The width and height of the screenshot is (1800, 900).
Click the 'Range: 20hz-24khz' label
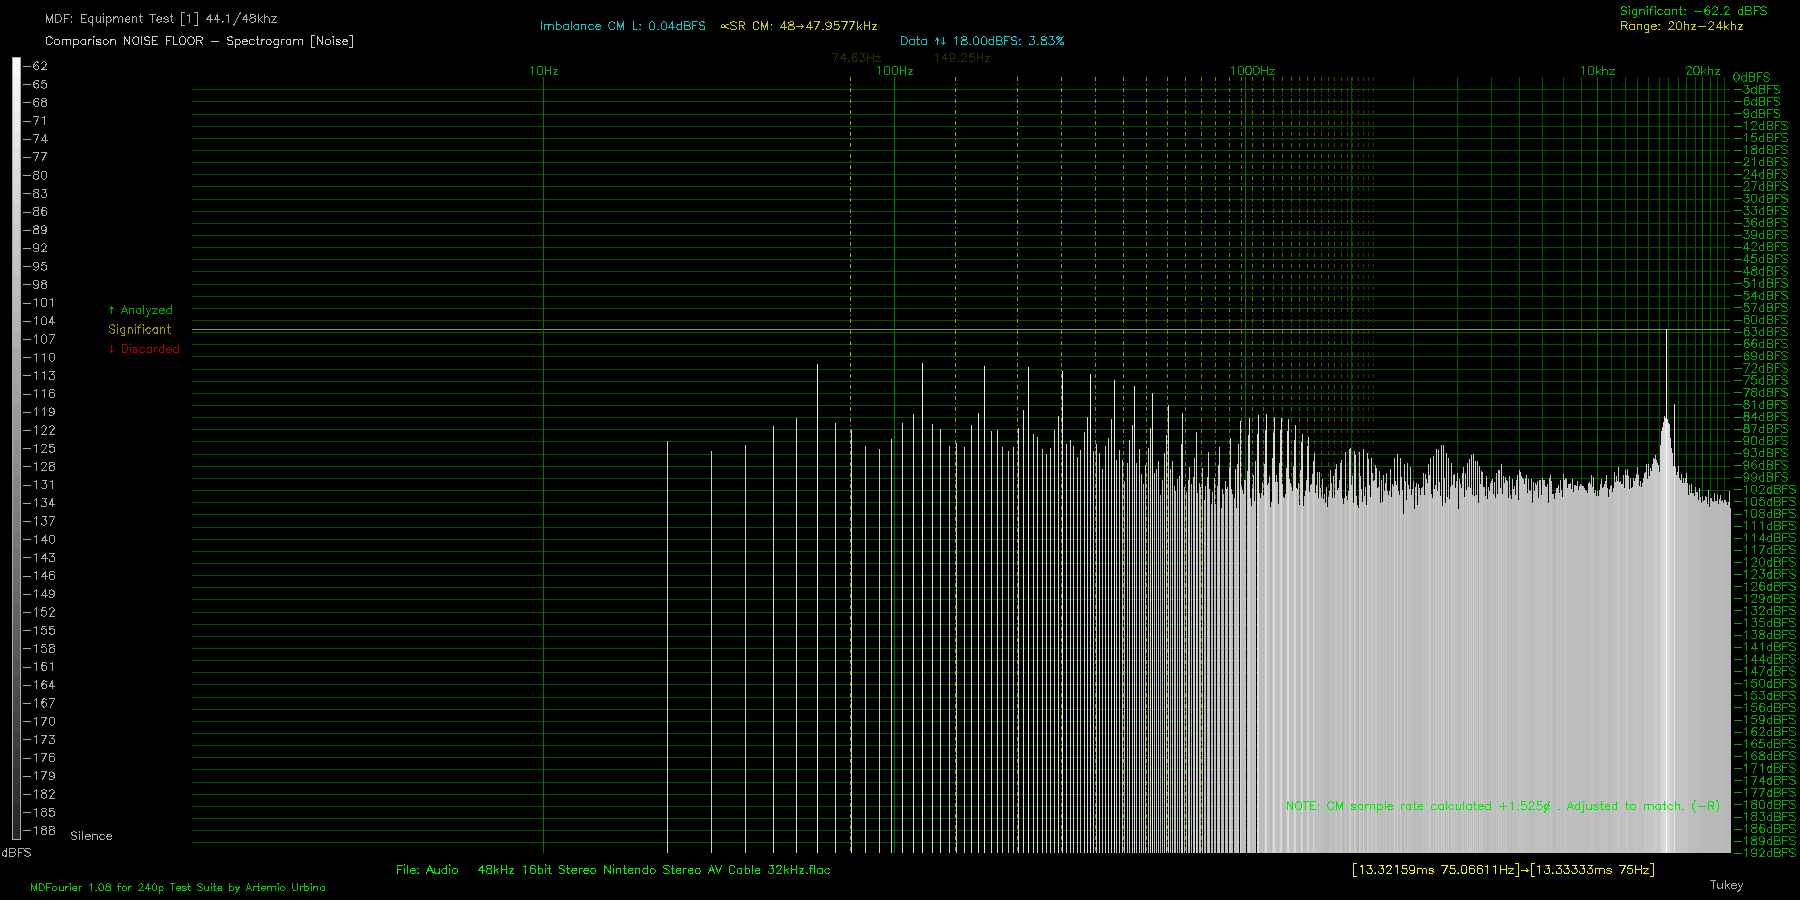click(x=1681, y=26)
